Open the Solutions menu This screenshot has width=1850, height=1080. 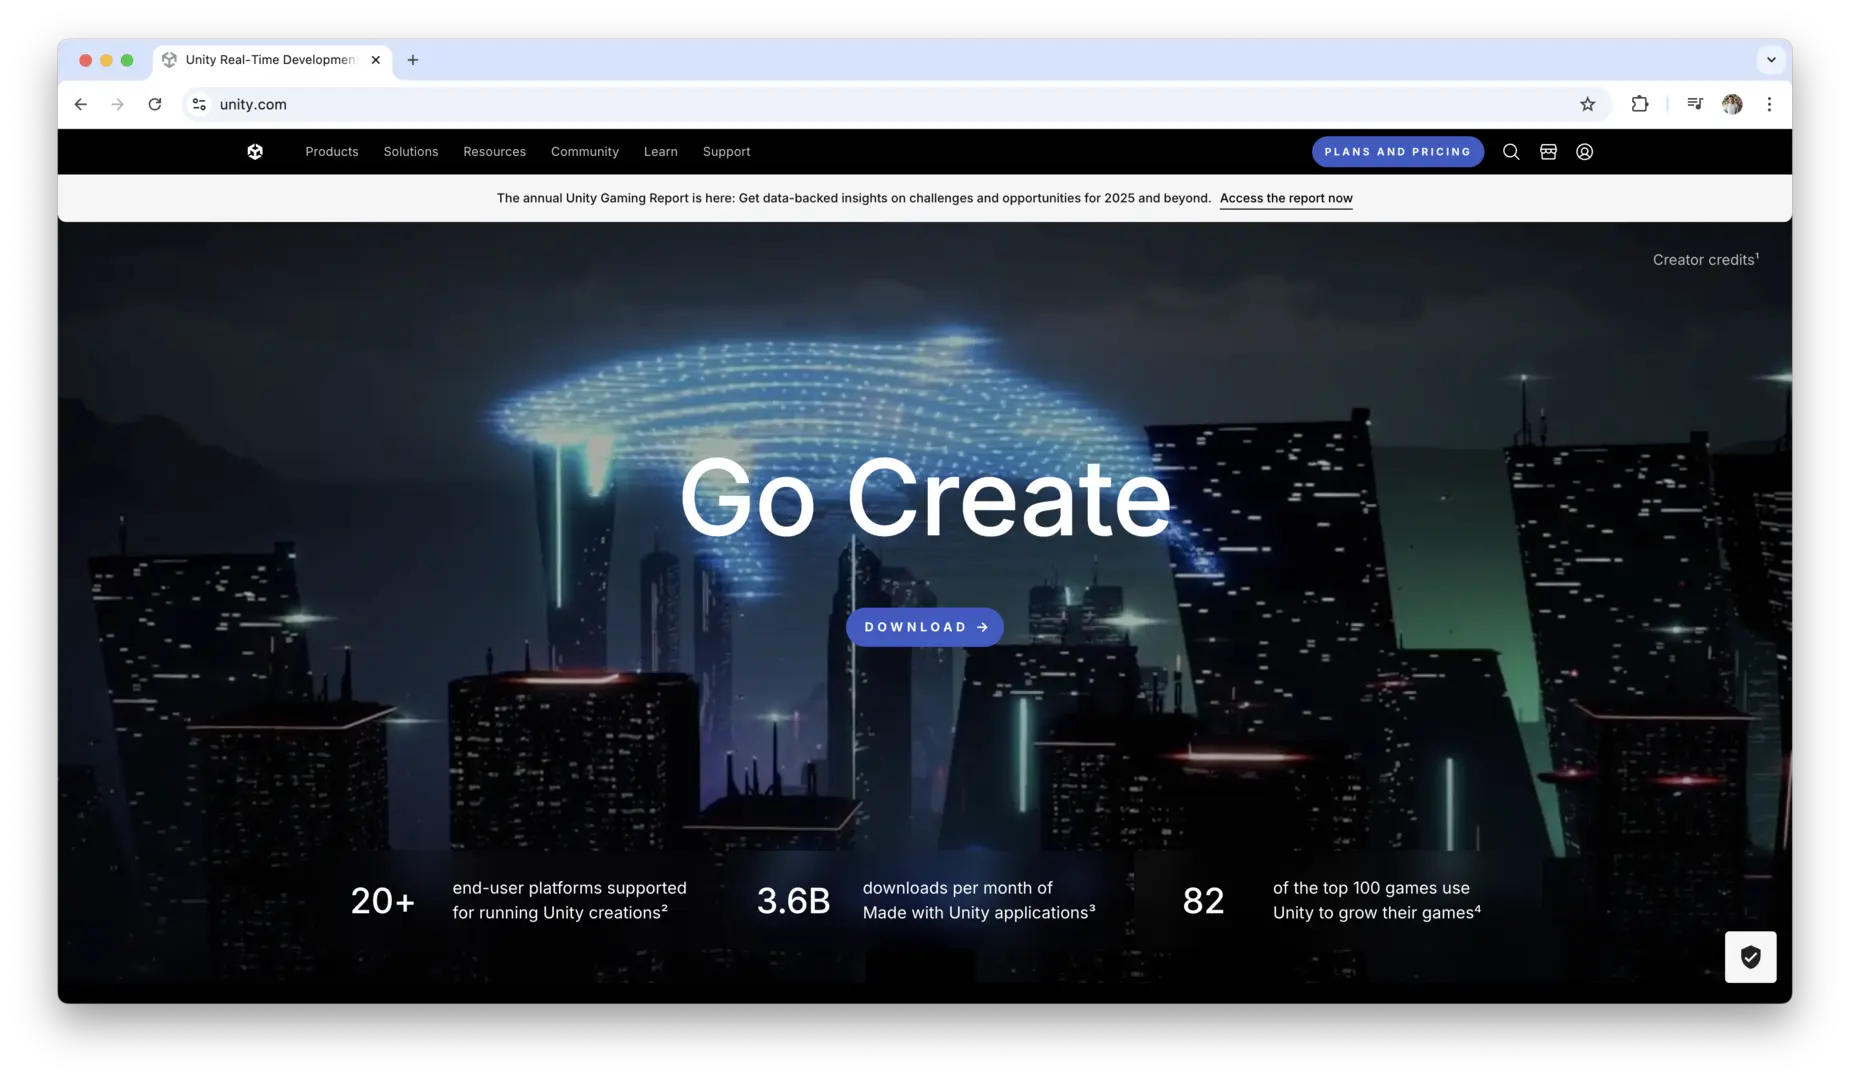pos(411,152)
